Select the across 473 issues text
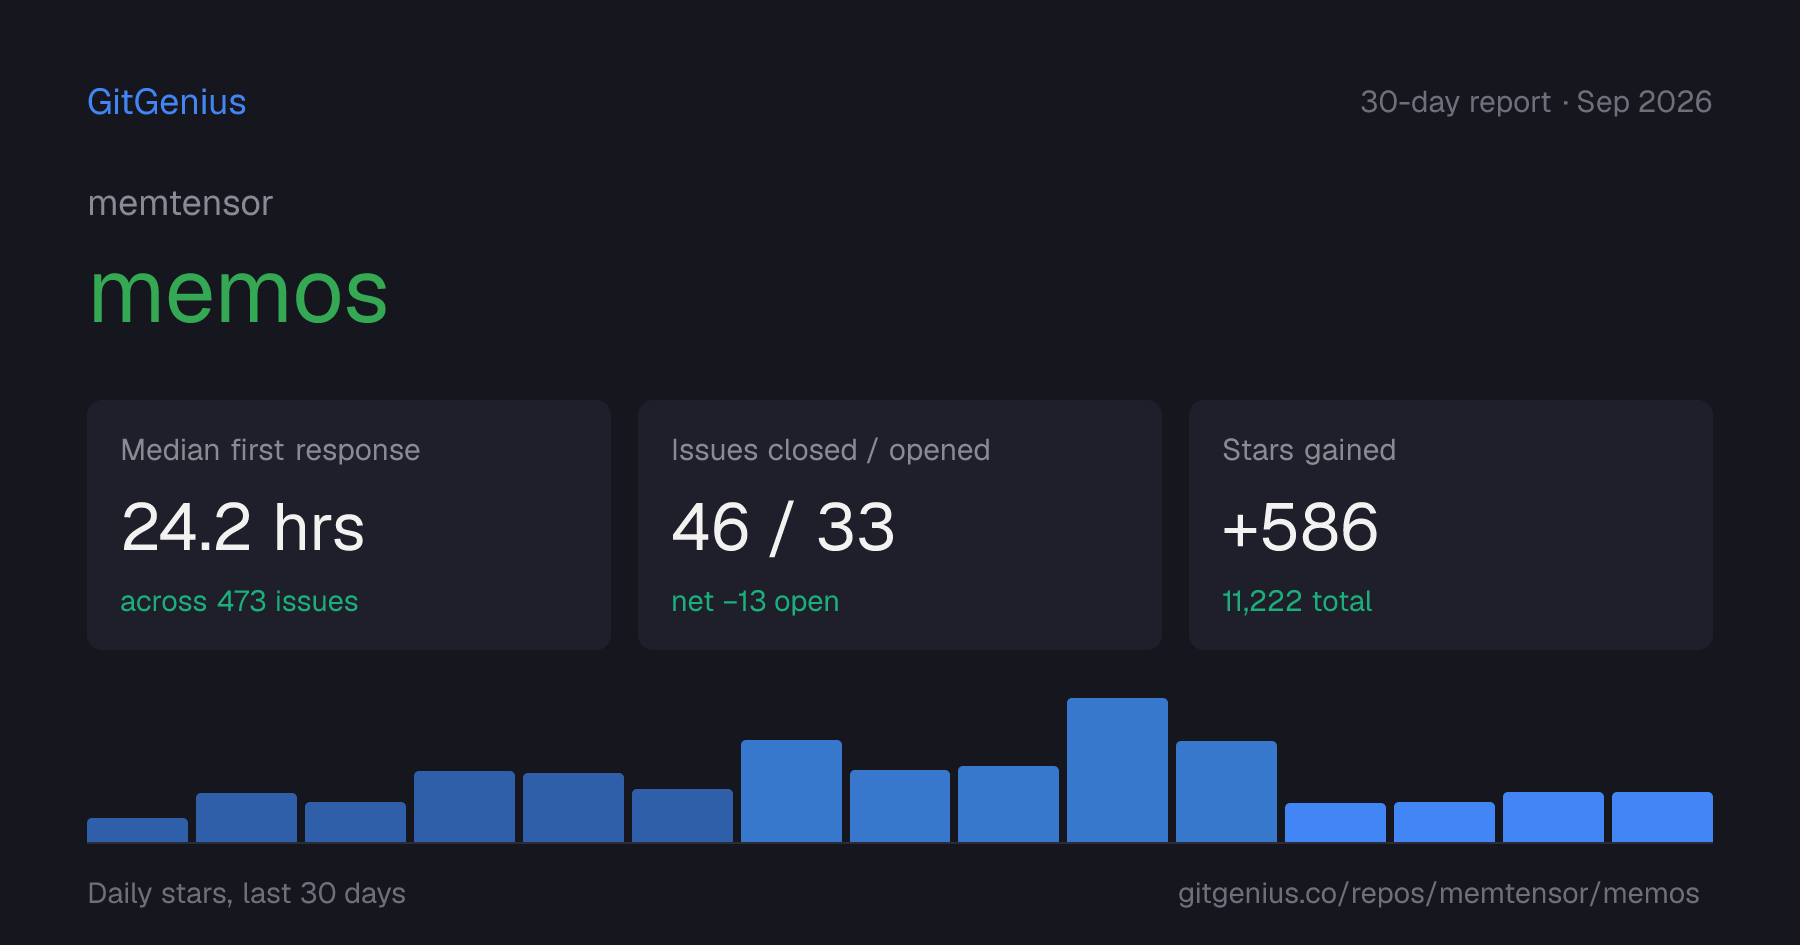The image size is (1800, 945). click(x=239, y=601)
